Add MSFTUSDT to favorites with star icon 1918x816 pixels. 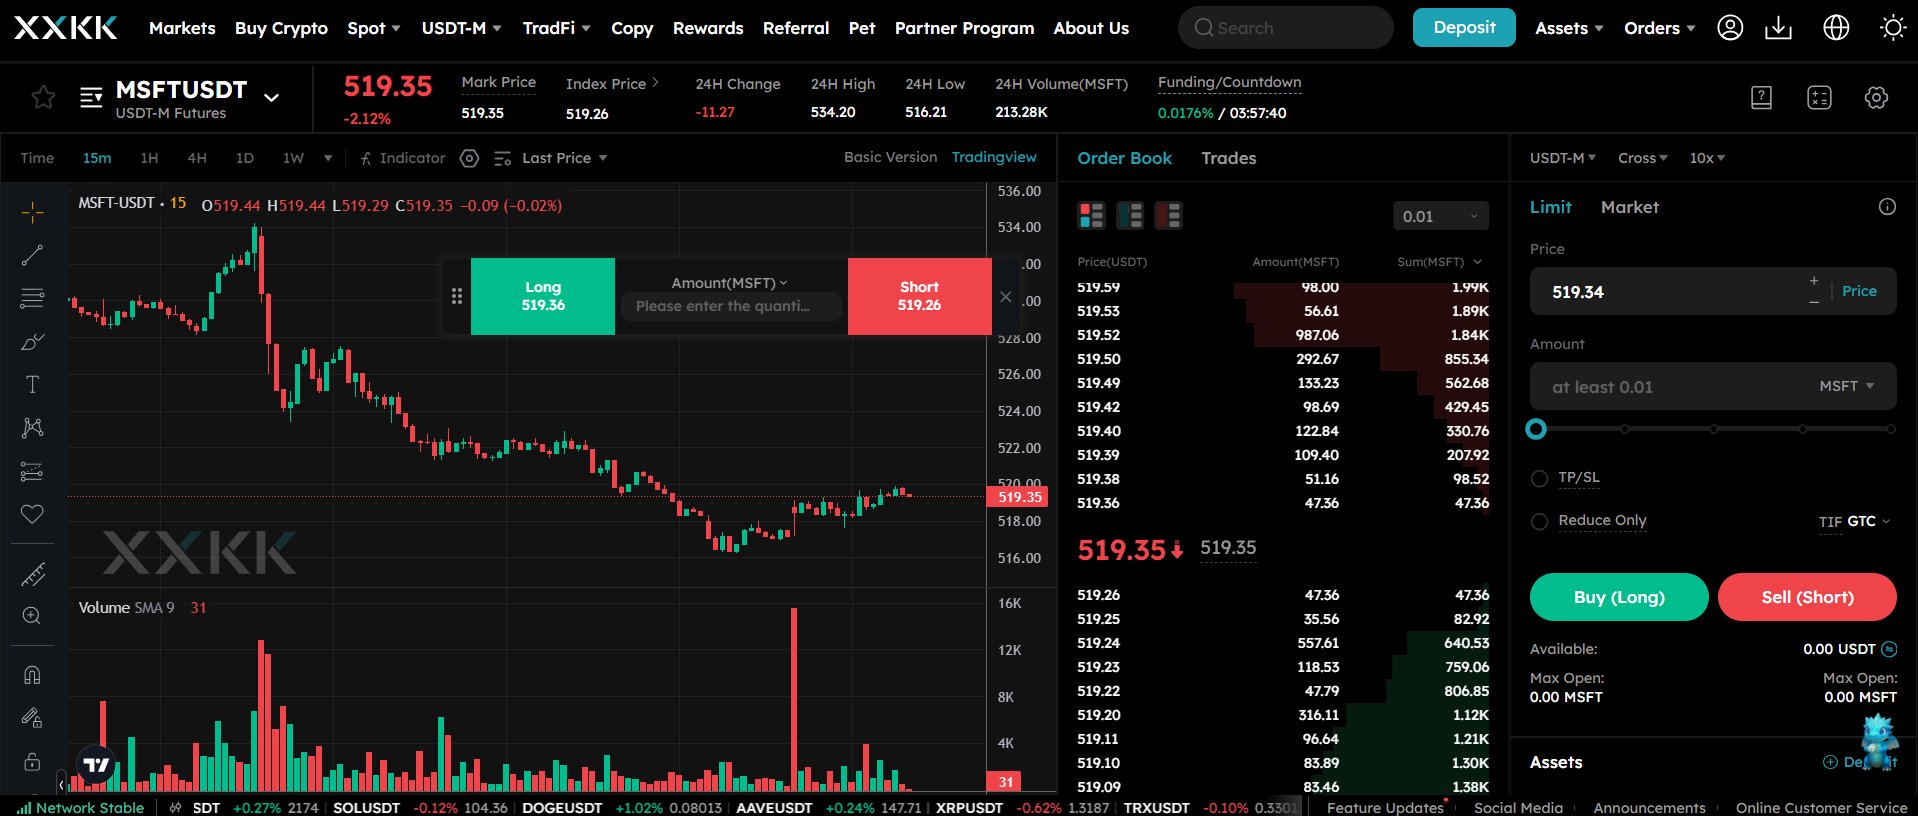pyautogui.click(x=43, y=97)
